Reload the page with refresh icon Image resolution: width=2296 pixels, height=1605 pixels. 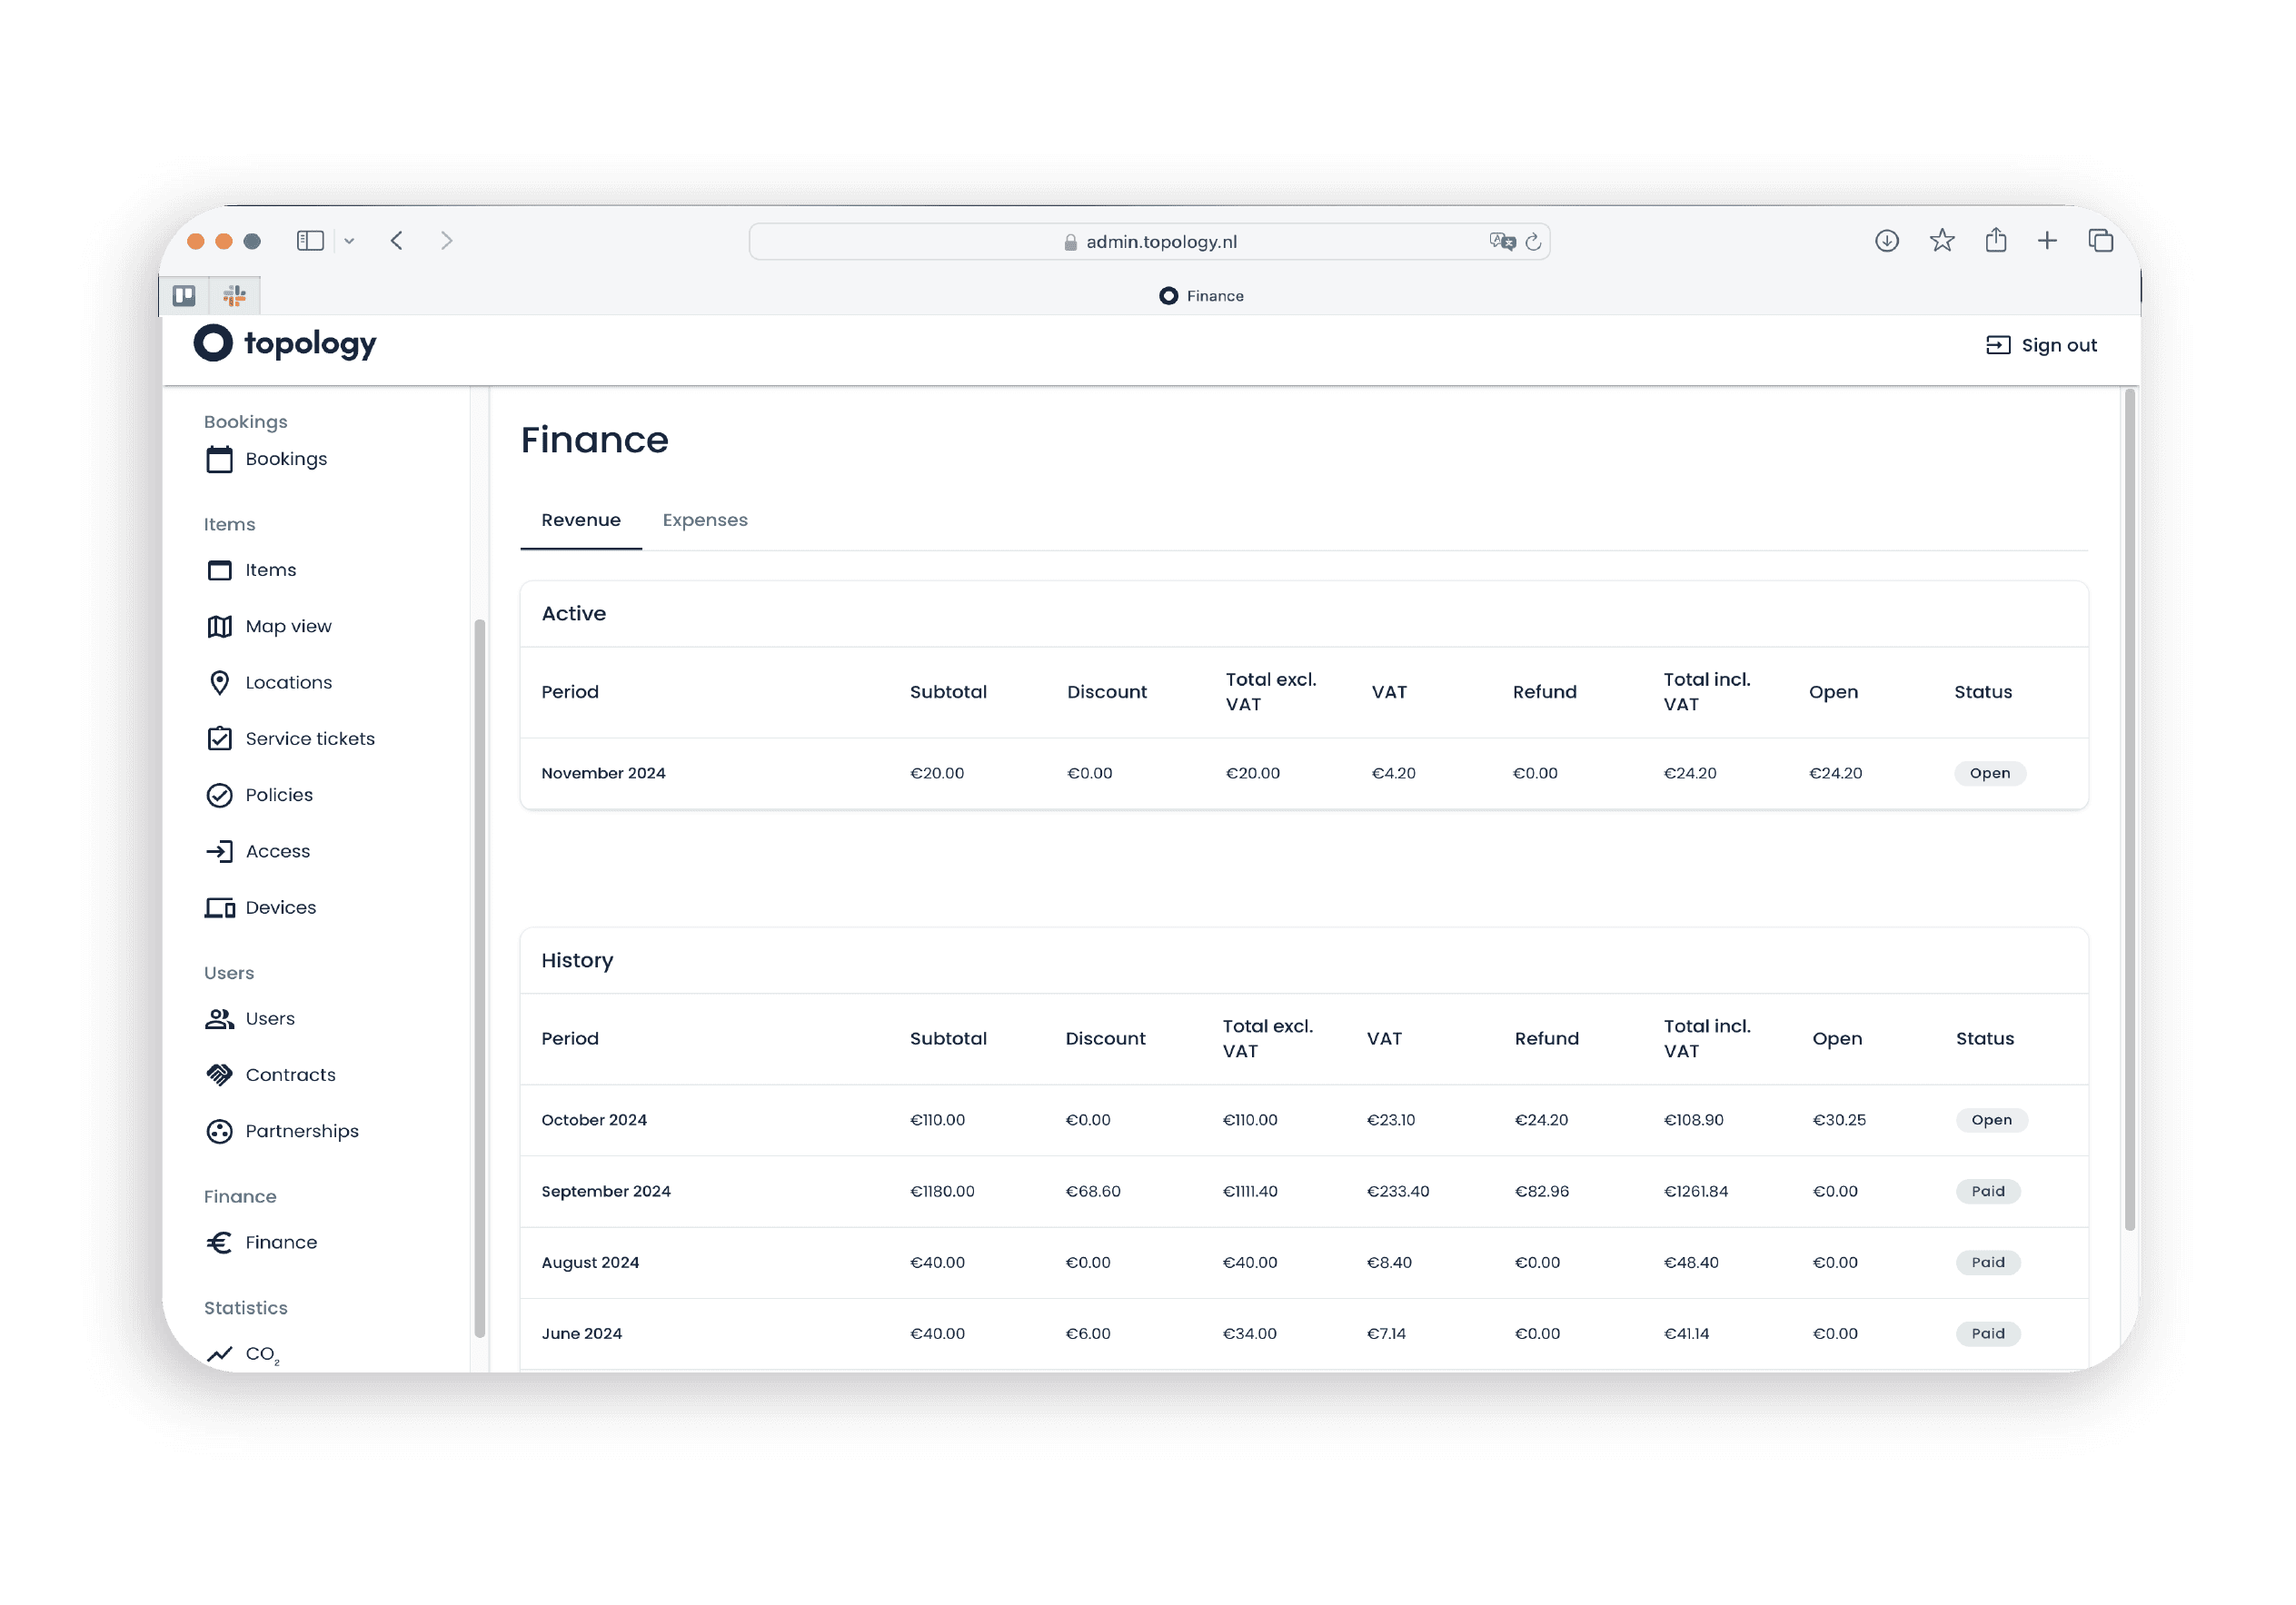tap(1533, 242)
